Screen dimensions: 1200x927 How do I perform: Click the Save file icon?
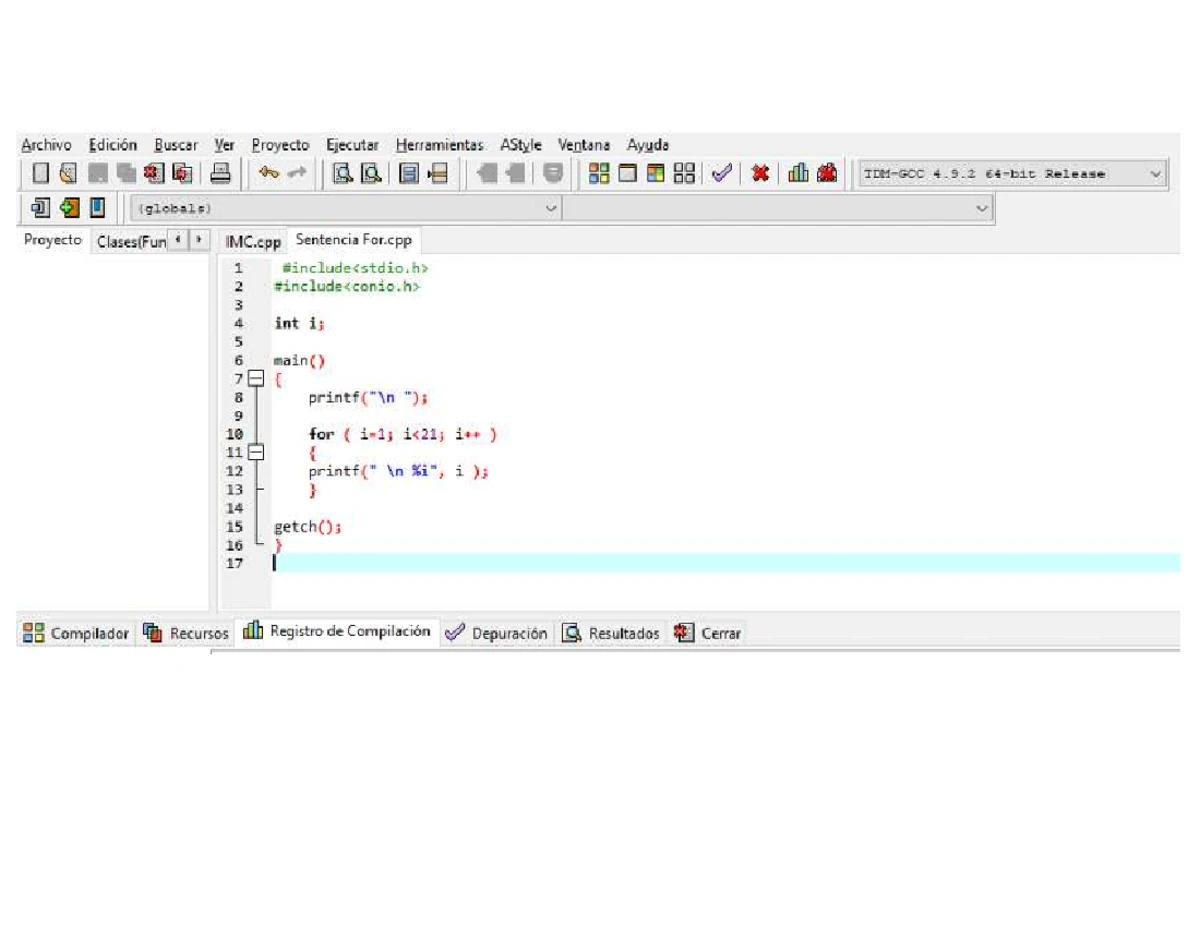click(97, 173)
